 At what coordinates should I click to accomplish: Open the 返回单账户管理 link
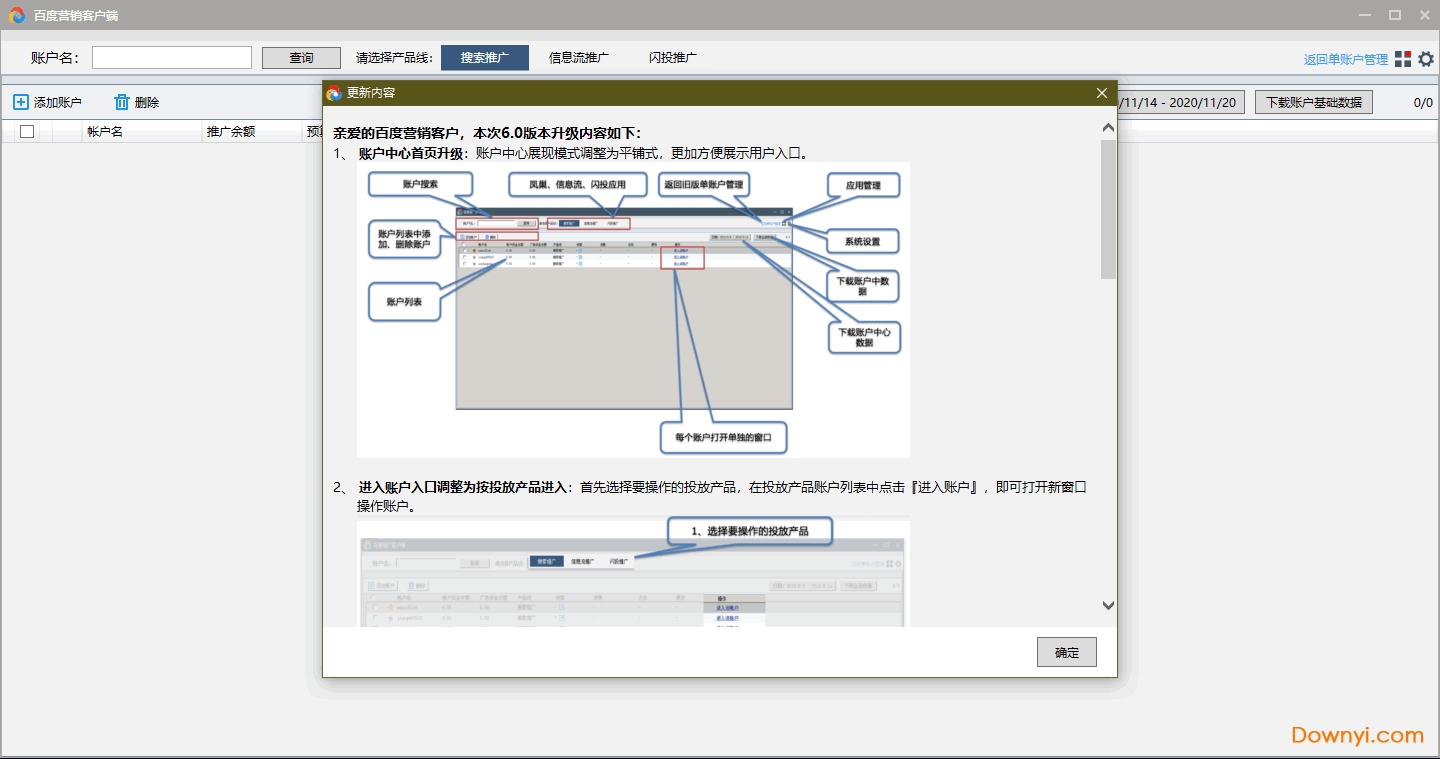coord(1346,59)
